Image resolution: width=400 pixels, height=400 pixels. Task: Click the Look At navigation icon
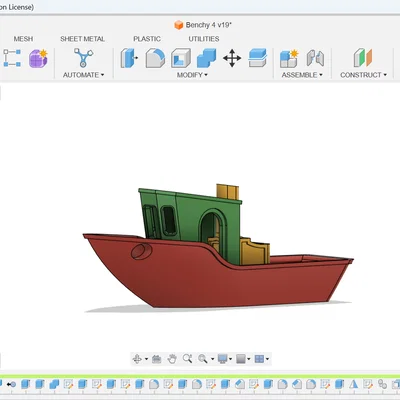156,359
